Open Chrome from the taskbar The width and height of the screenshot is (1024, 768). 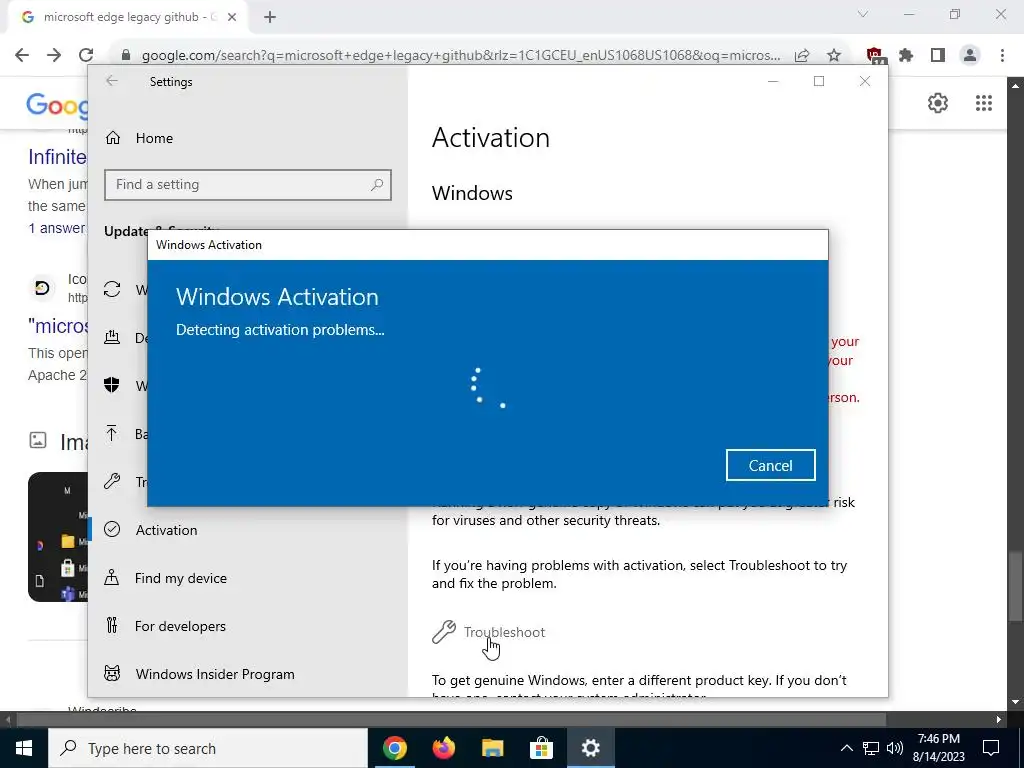tap(394, 748)
